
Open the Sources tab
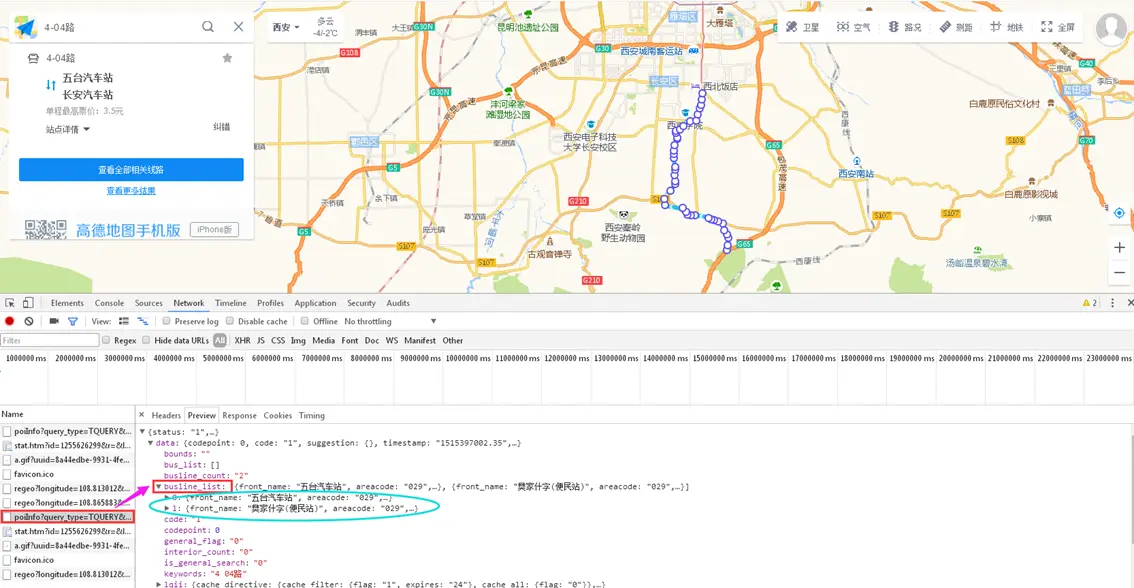tap(149, 303)
